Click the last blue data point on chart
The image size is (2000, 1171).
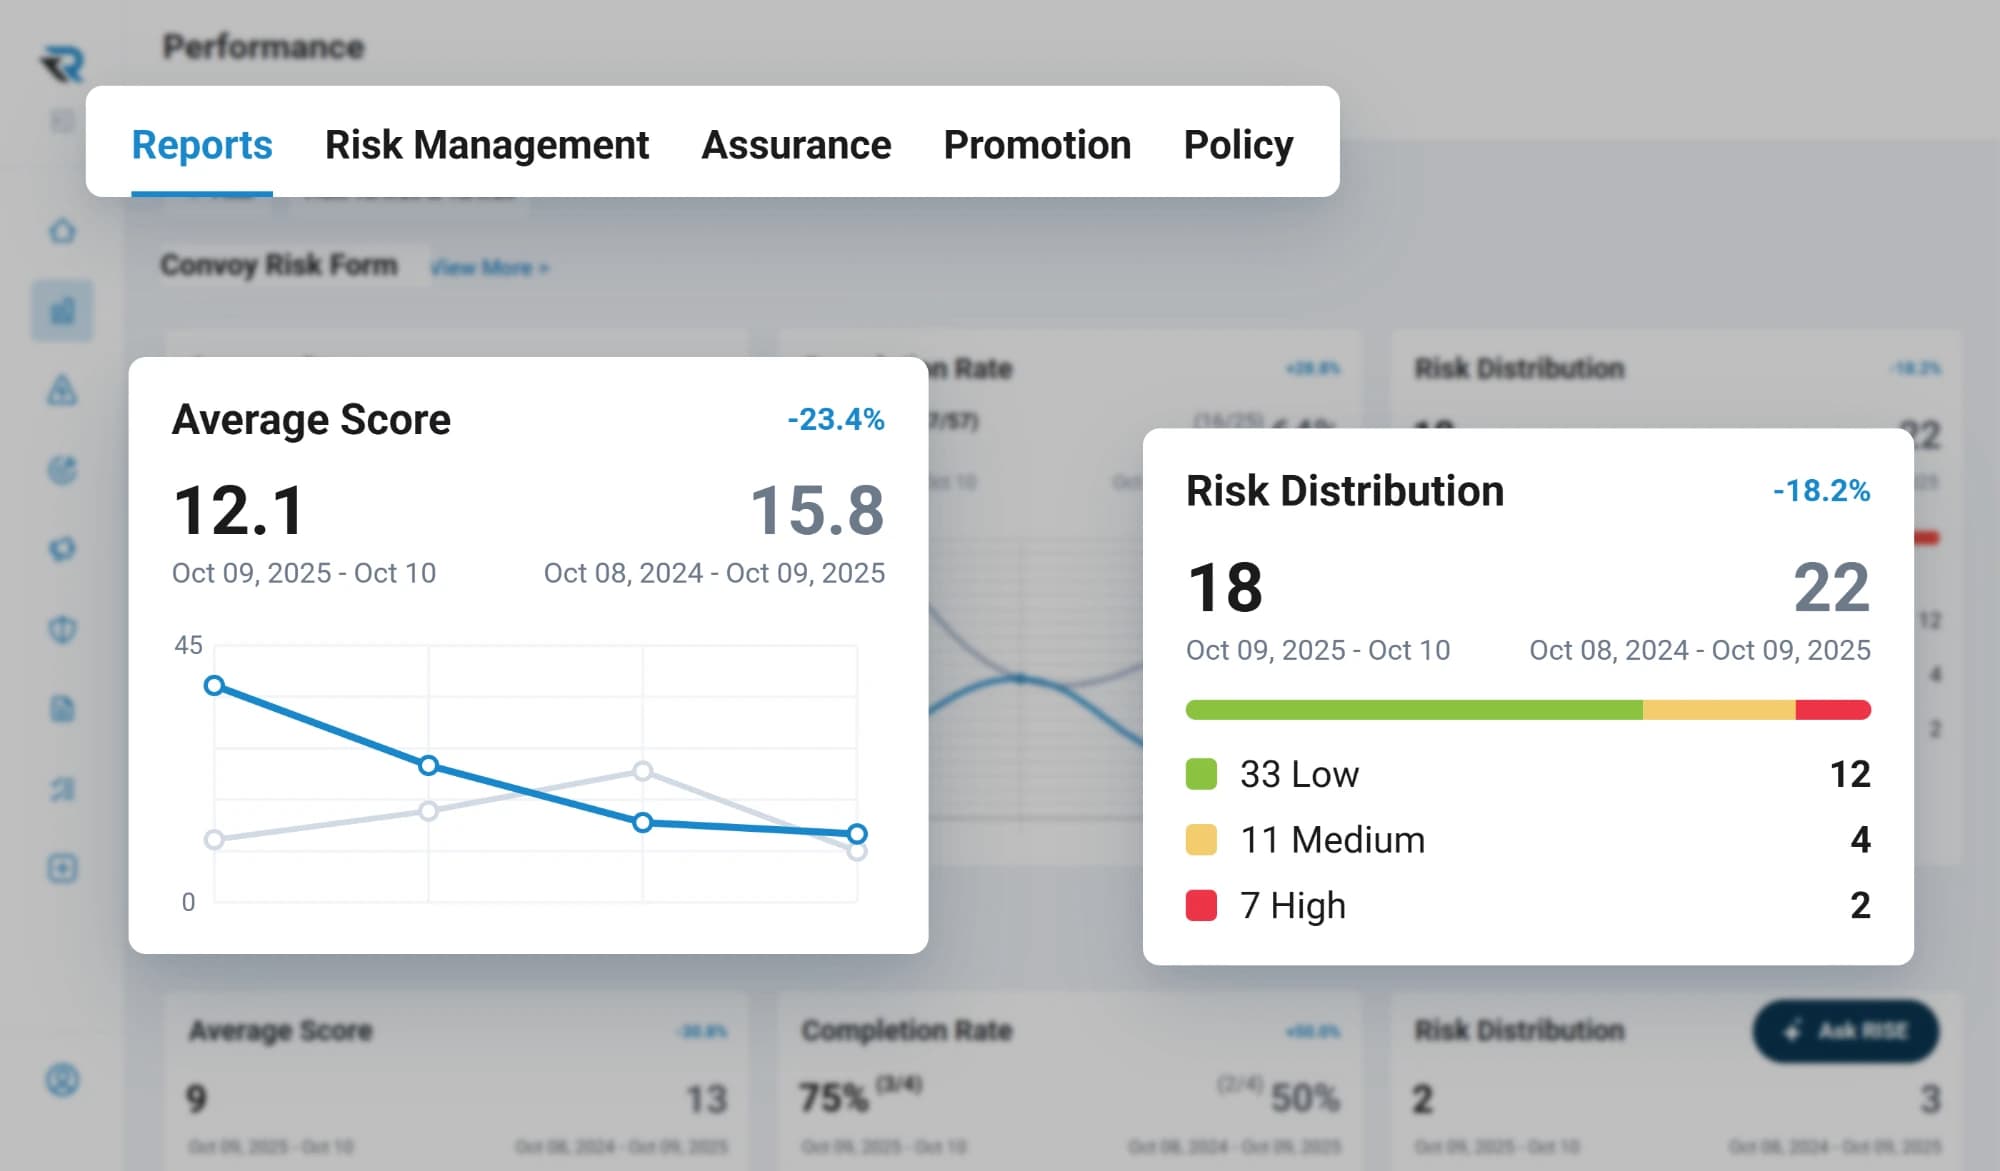(857, 833)
